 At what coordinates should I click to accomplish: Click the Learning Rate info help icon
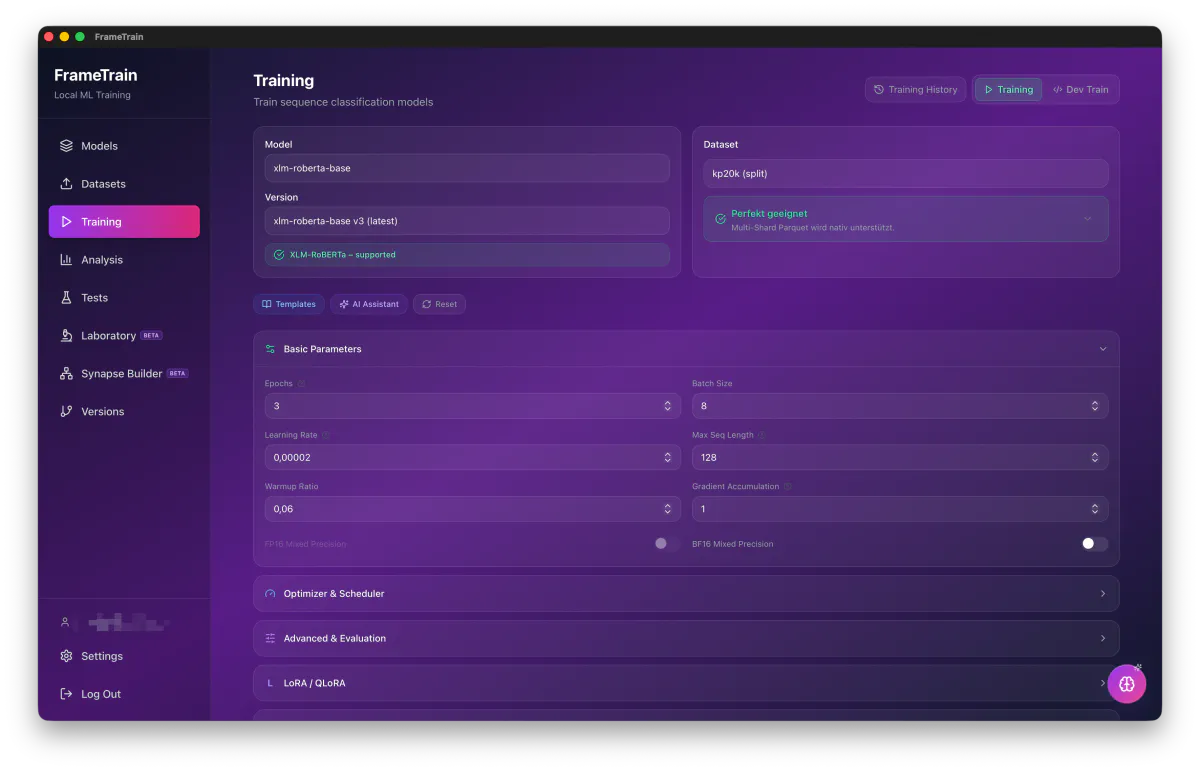coord(326,435)
